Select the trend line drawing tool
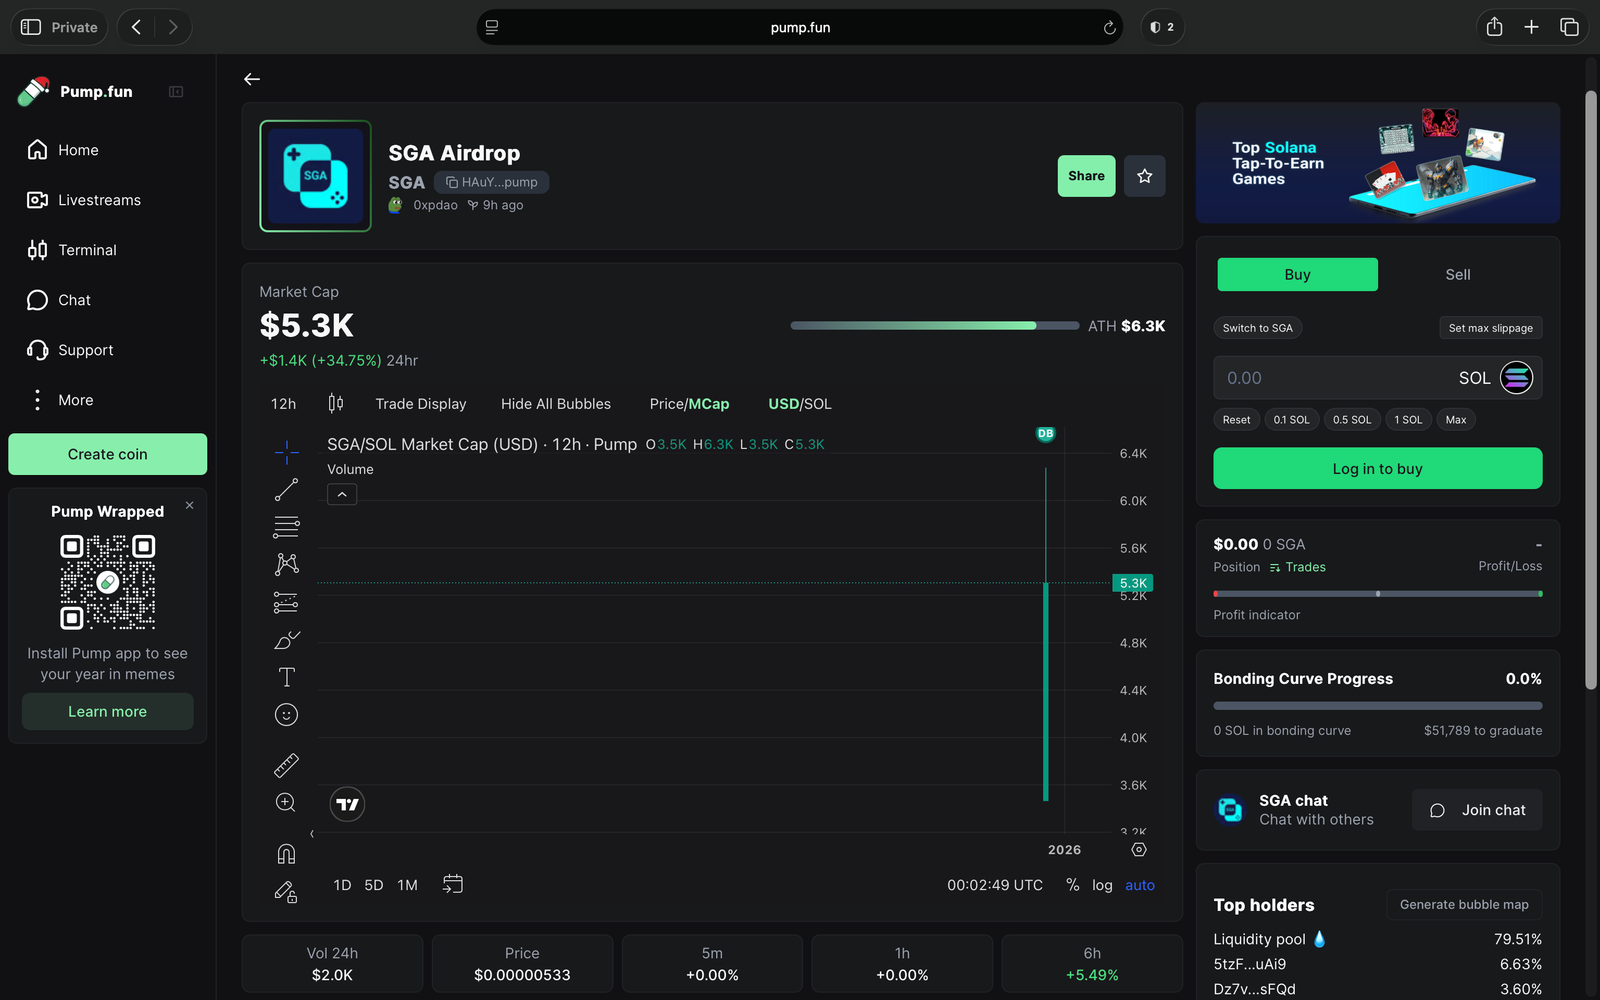The width and height of the screenshot is (1600, 1000). tap(286, 490)
